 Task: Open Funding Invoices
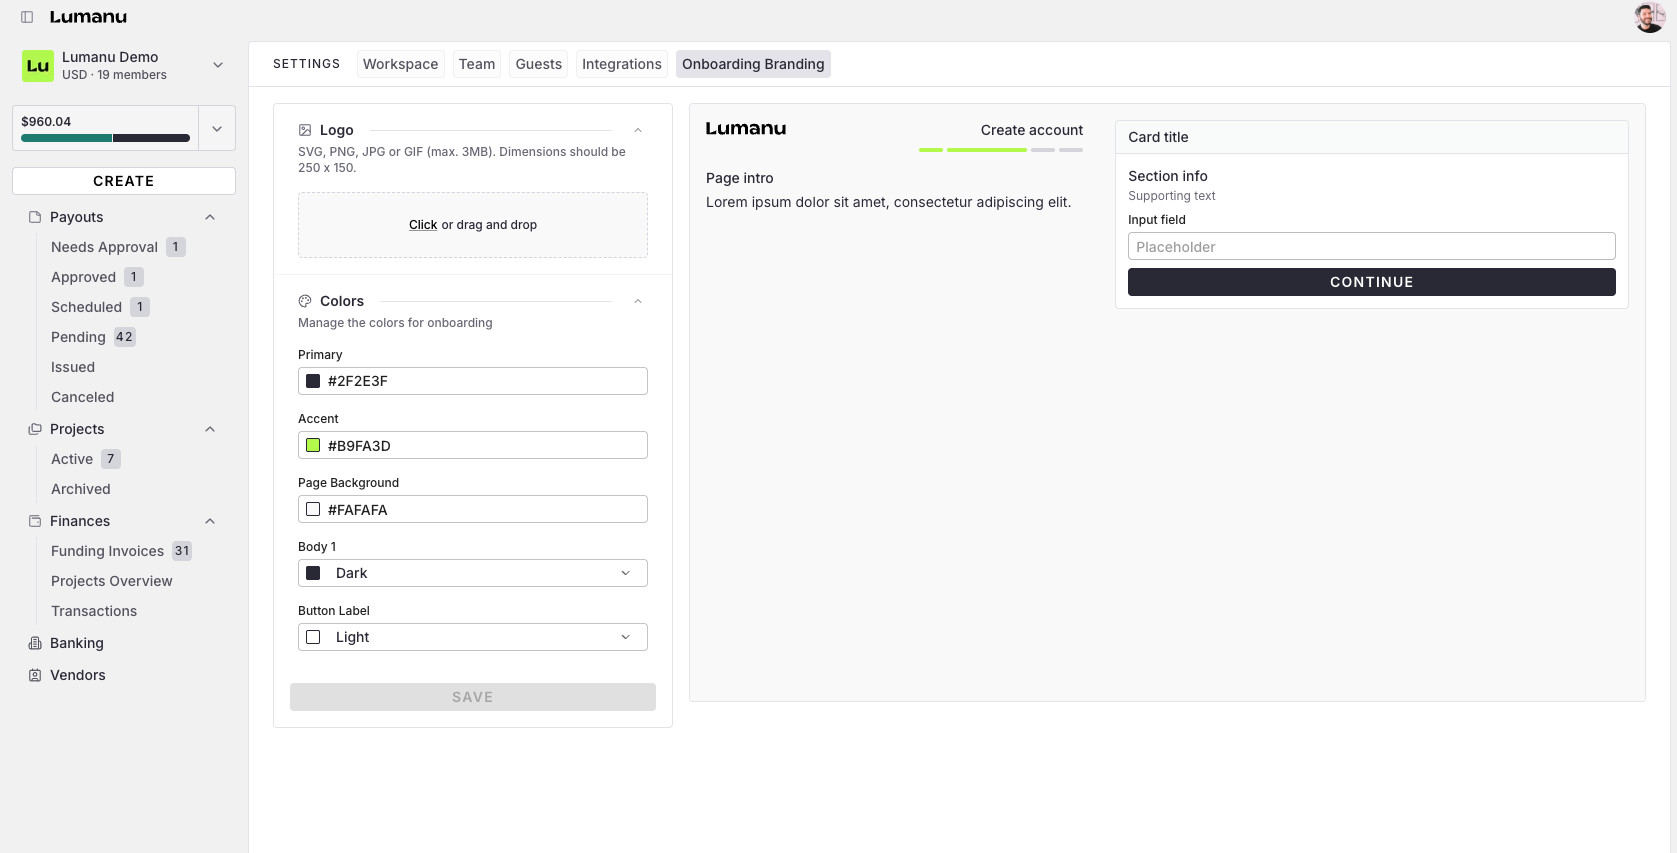tap(107, 551)
